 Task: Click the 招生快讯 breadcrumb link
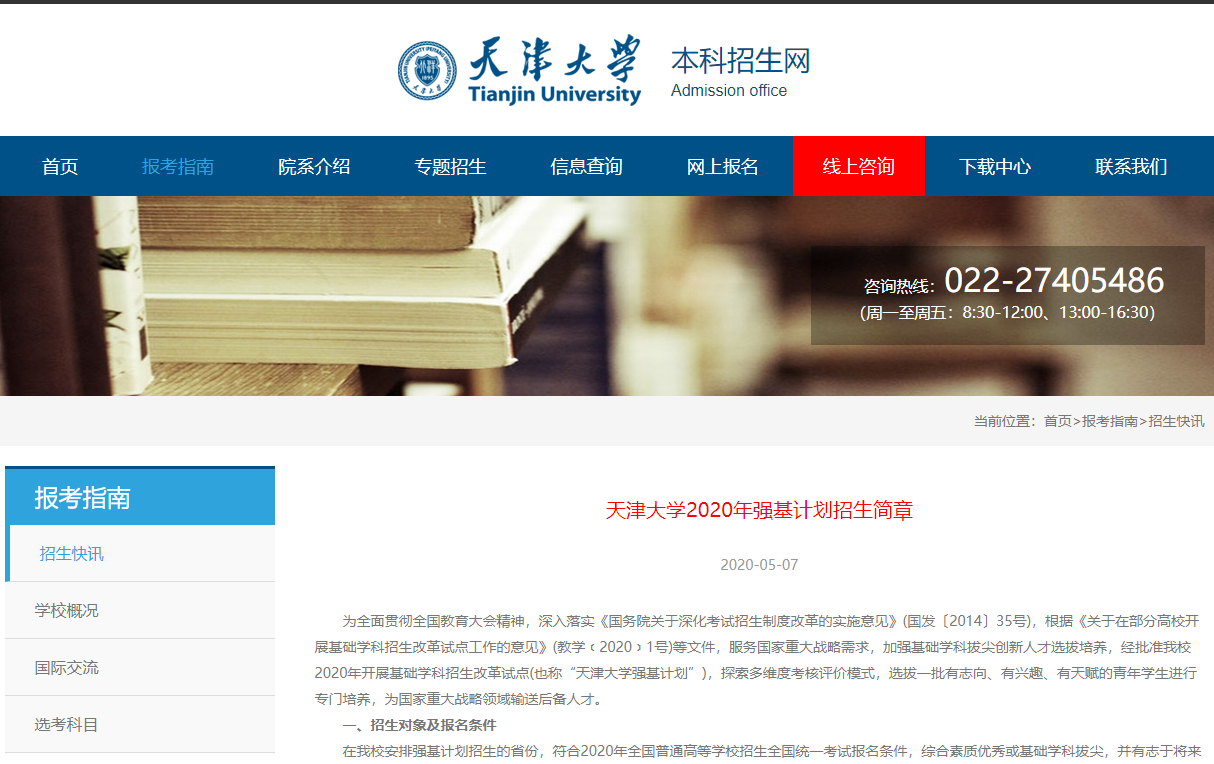1177,421
